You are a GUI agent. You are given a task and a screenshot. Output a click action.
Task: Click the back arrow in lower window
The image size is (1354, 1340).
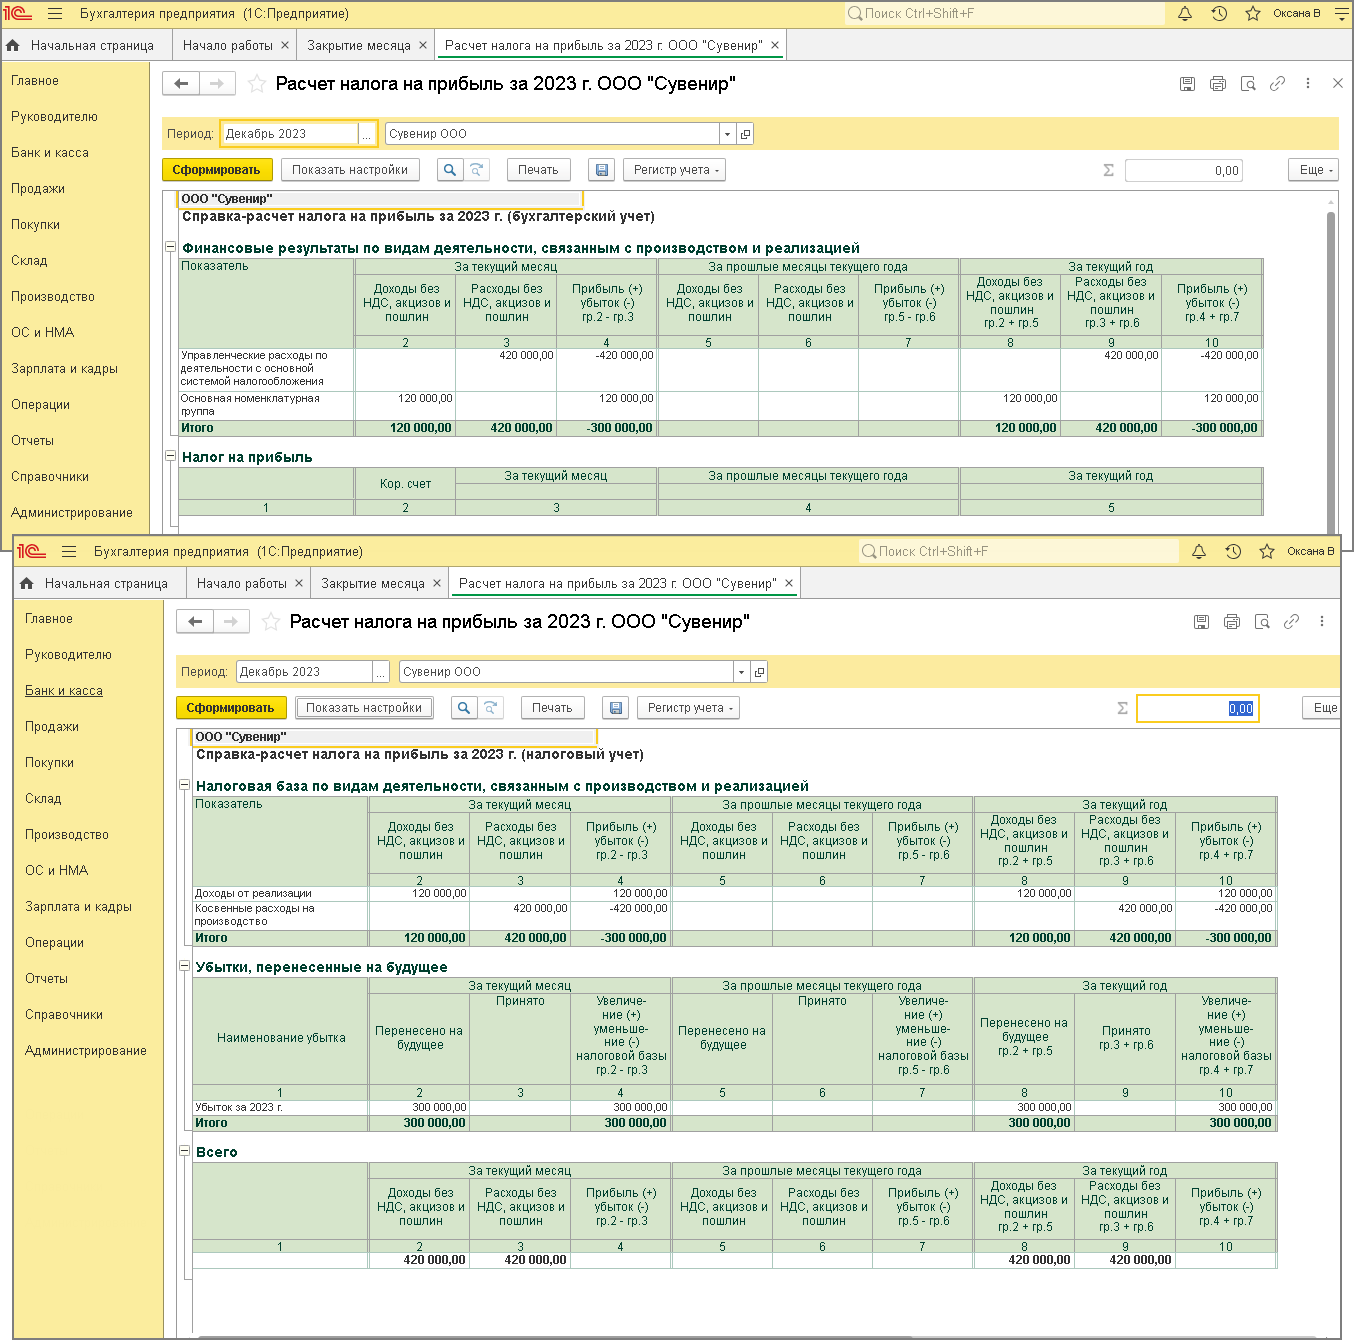(x=195, y=622)
